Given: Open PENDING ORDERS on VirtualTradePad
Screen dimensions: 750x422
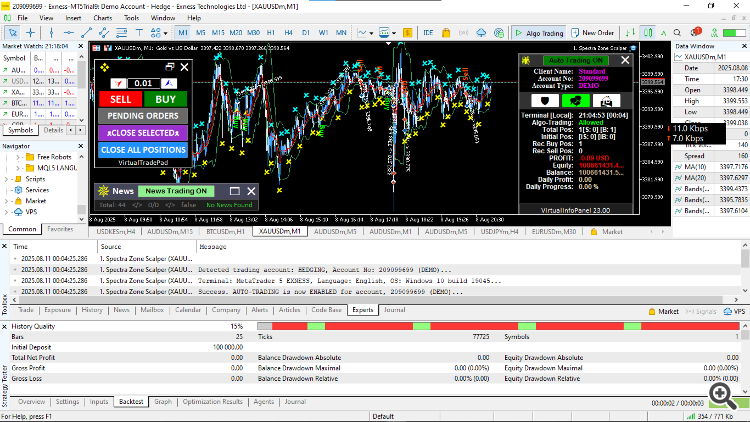Looking at the screenshot, I should pos(143,116).
